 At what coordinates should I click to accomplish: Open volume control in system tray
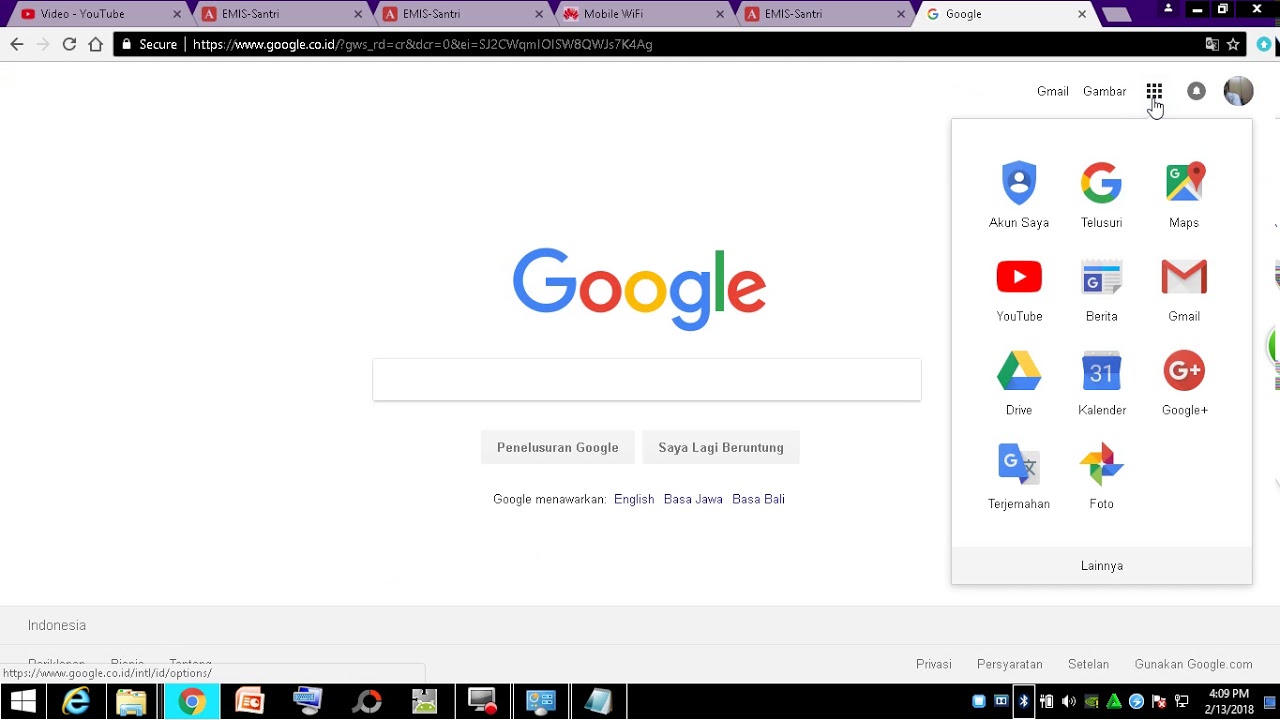pyautogui.click(x=1069, y=701)
